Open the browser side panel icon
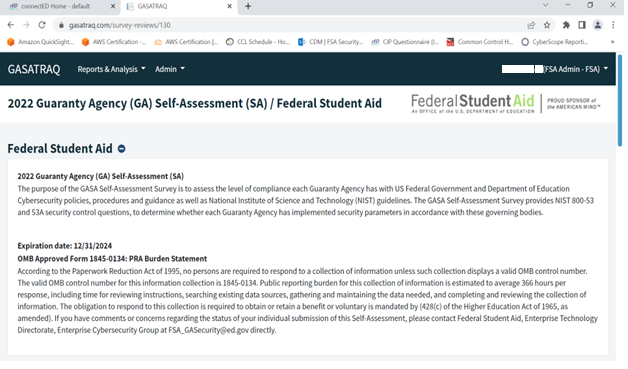 point(582,25)
